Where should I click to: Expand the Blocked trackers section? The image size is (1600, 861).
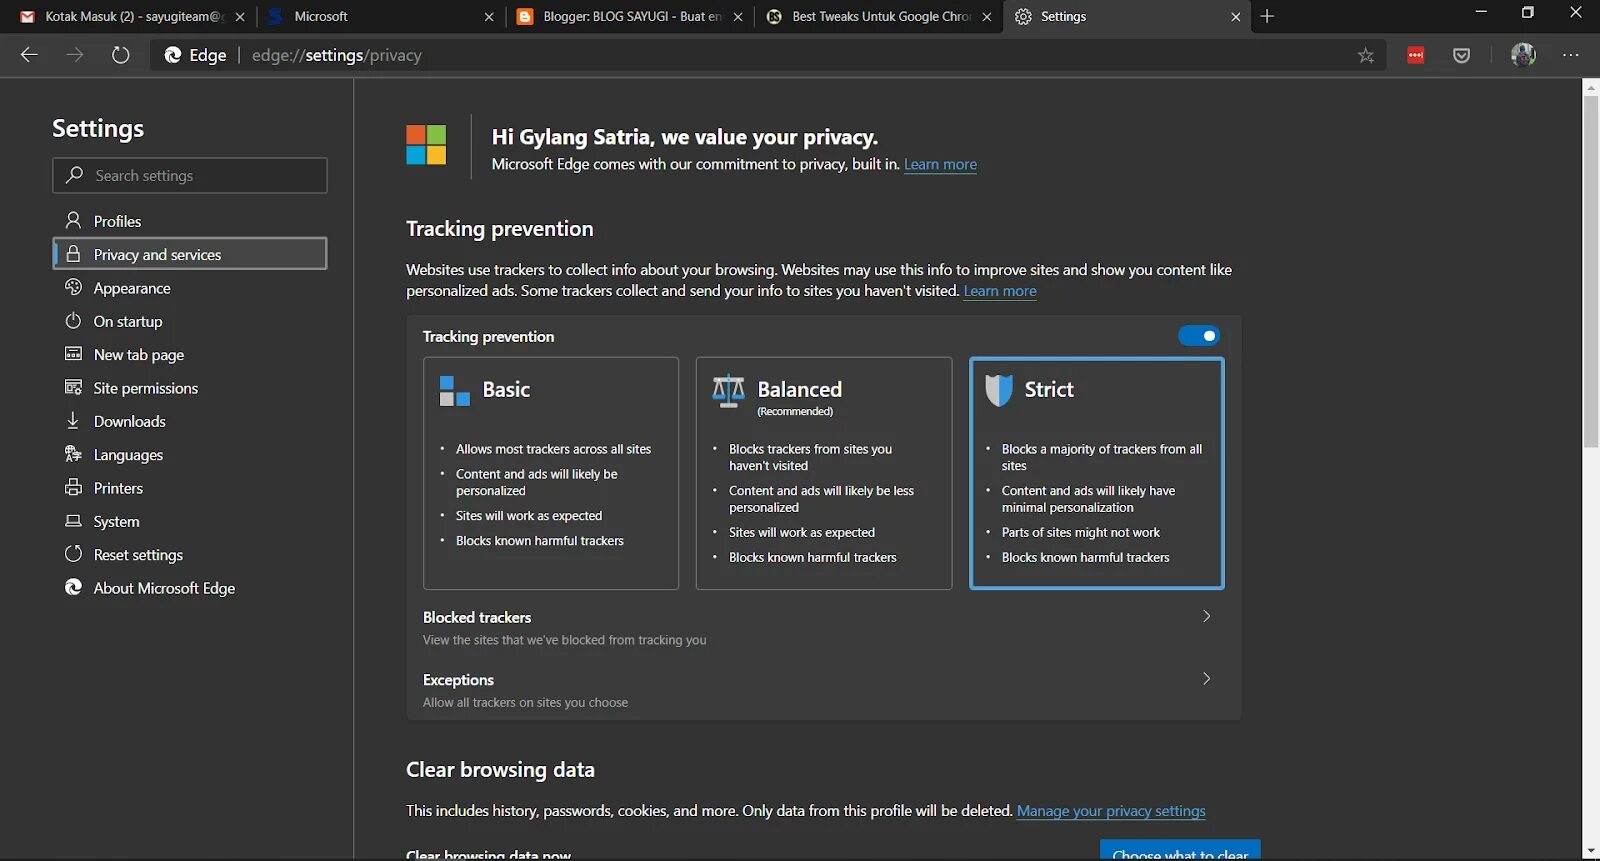1206,617
